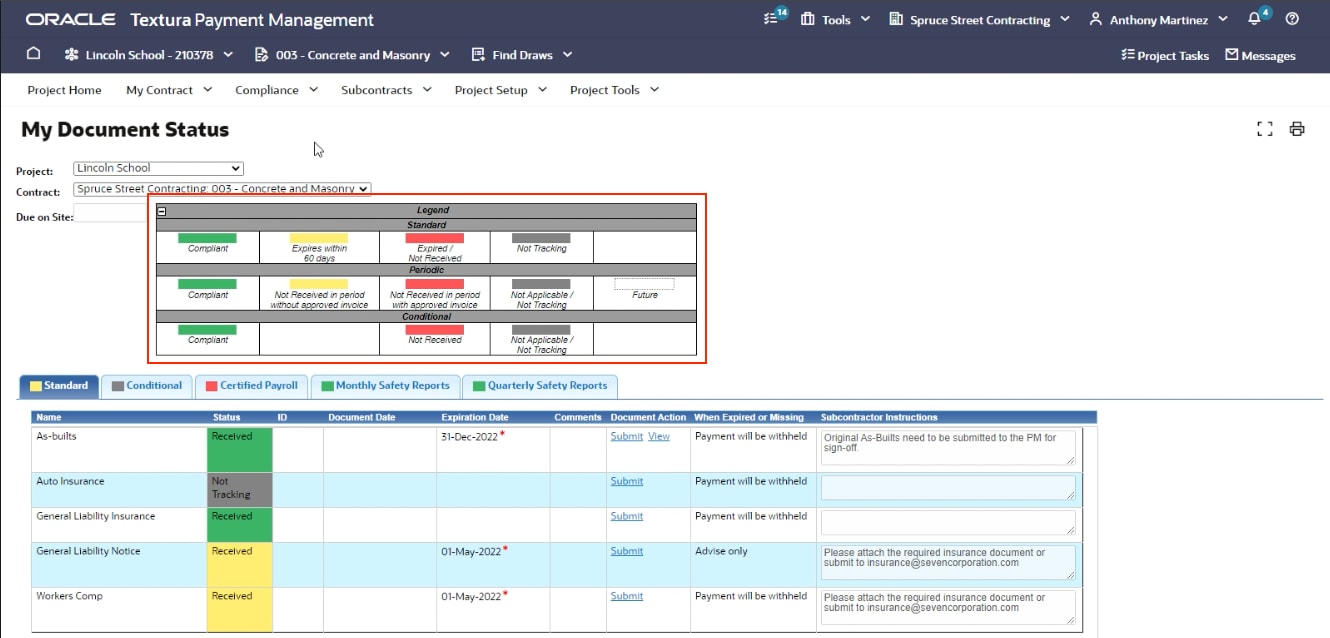Click the 31-Dec-2022 expiration date
1330x638 pixels.
[469, 437]
